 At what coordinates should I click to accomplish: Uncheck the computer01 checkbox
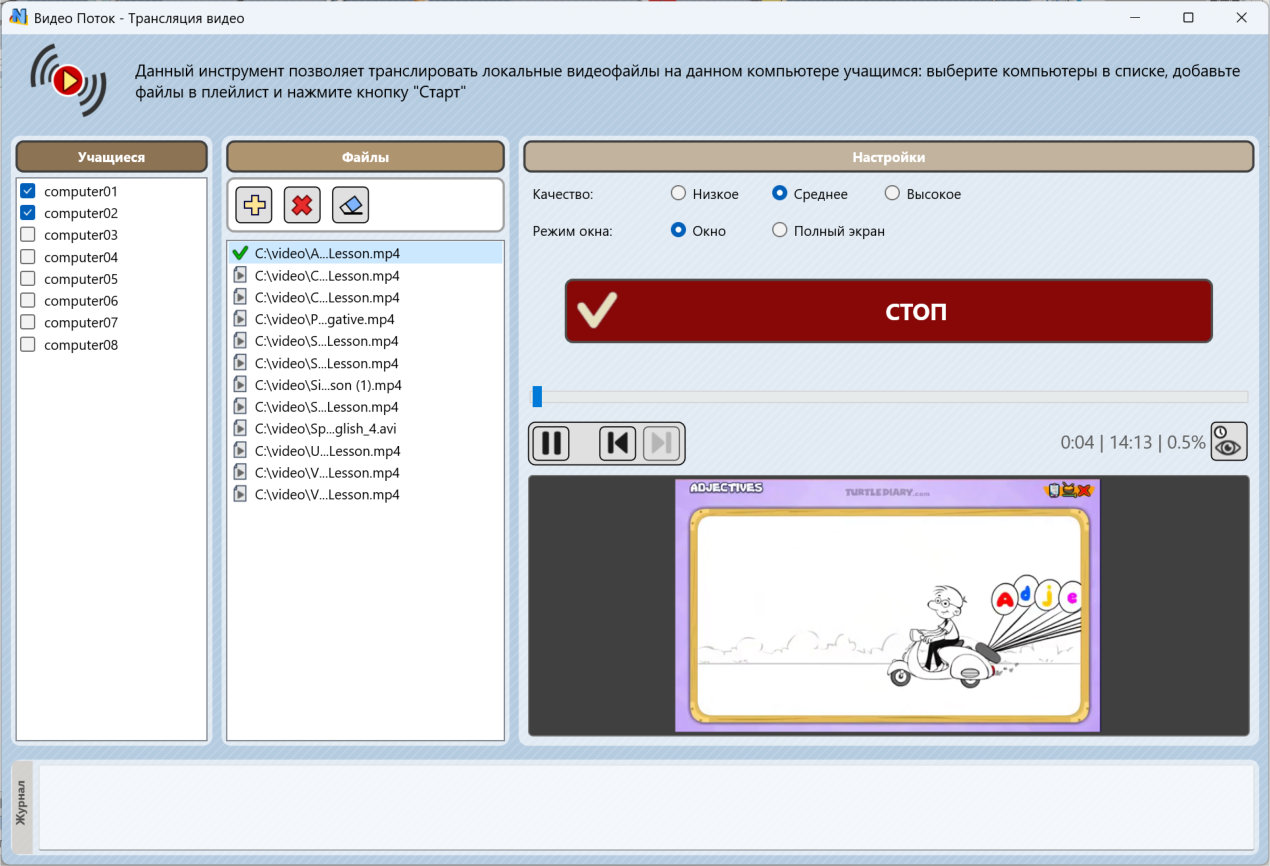[x=28, y=191]
